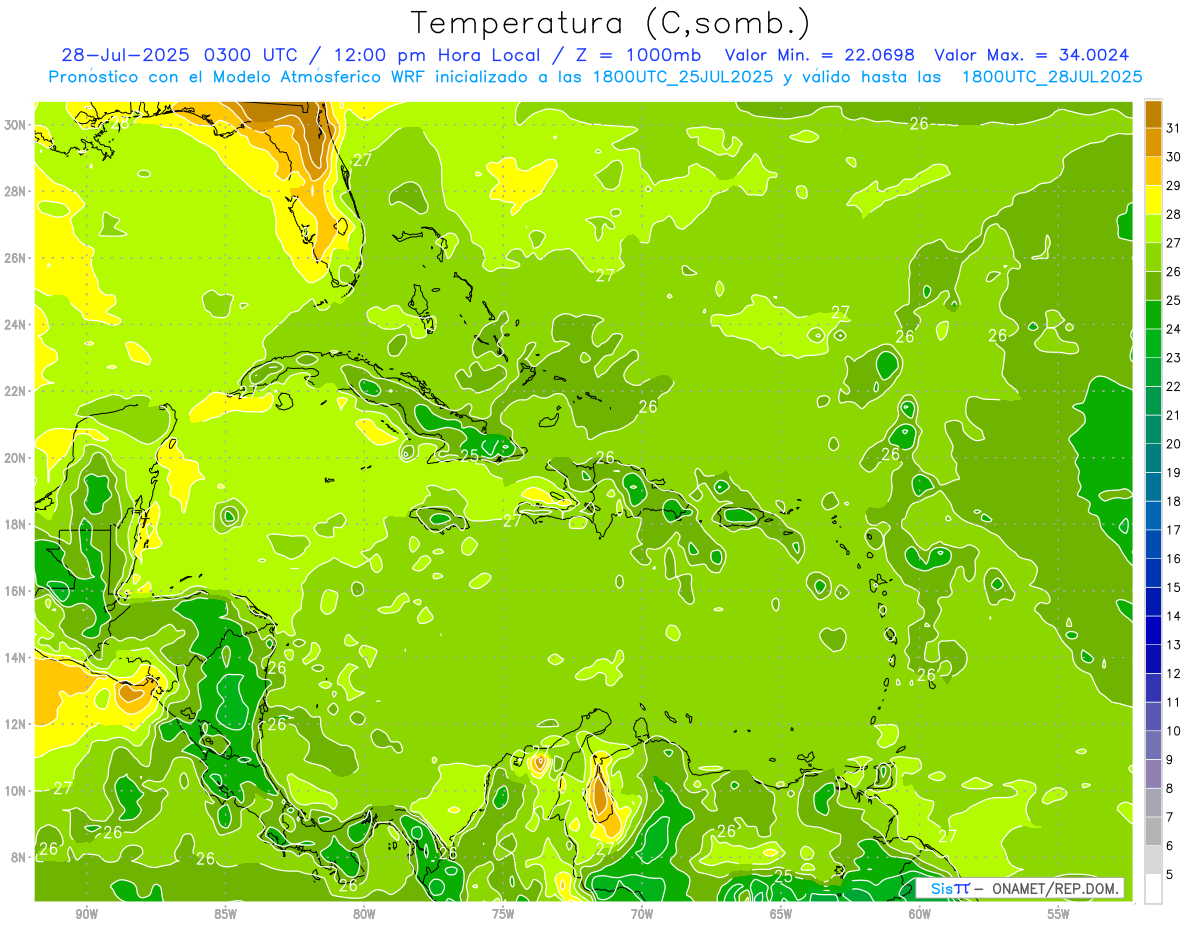This screenshot has width=1200, height=927.
Task: Click legend value 15 on the color bar
Action: (1174, 587)
